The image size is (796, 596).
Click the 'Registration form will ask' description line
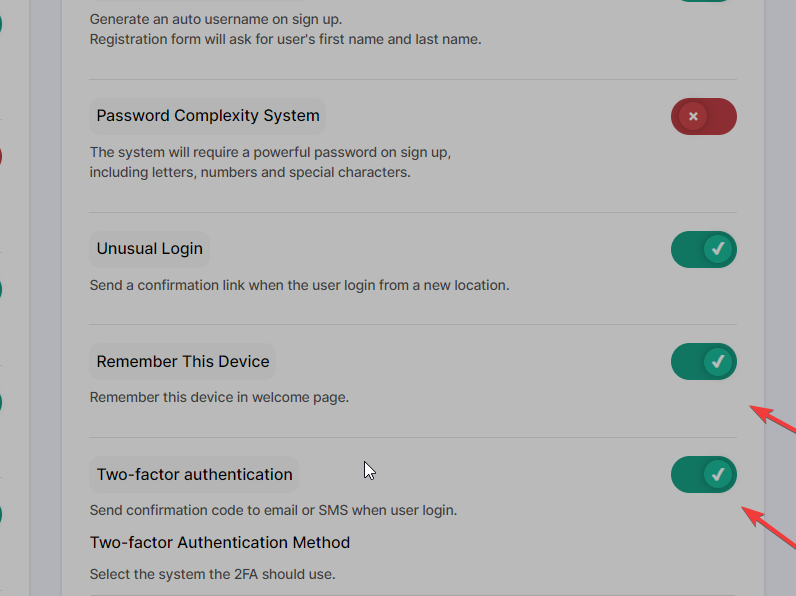click(285, 40)
